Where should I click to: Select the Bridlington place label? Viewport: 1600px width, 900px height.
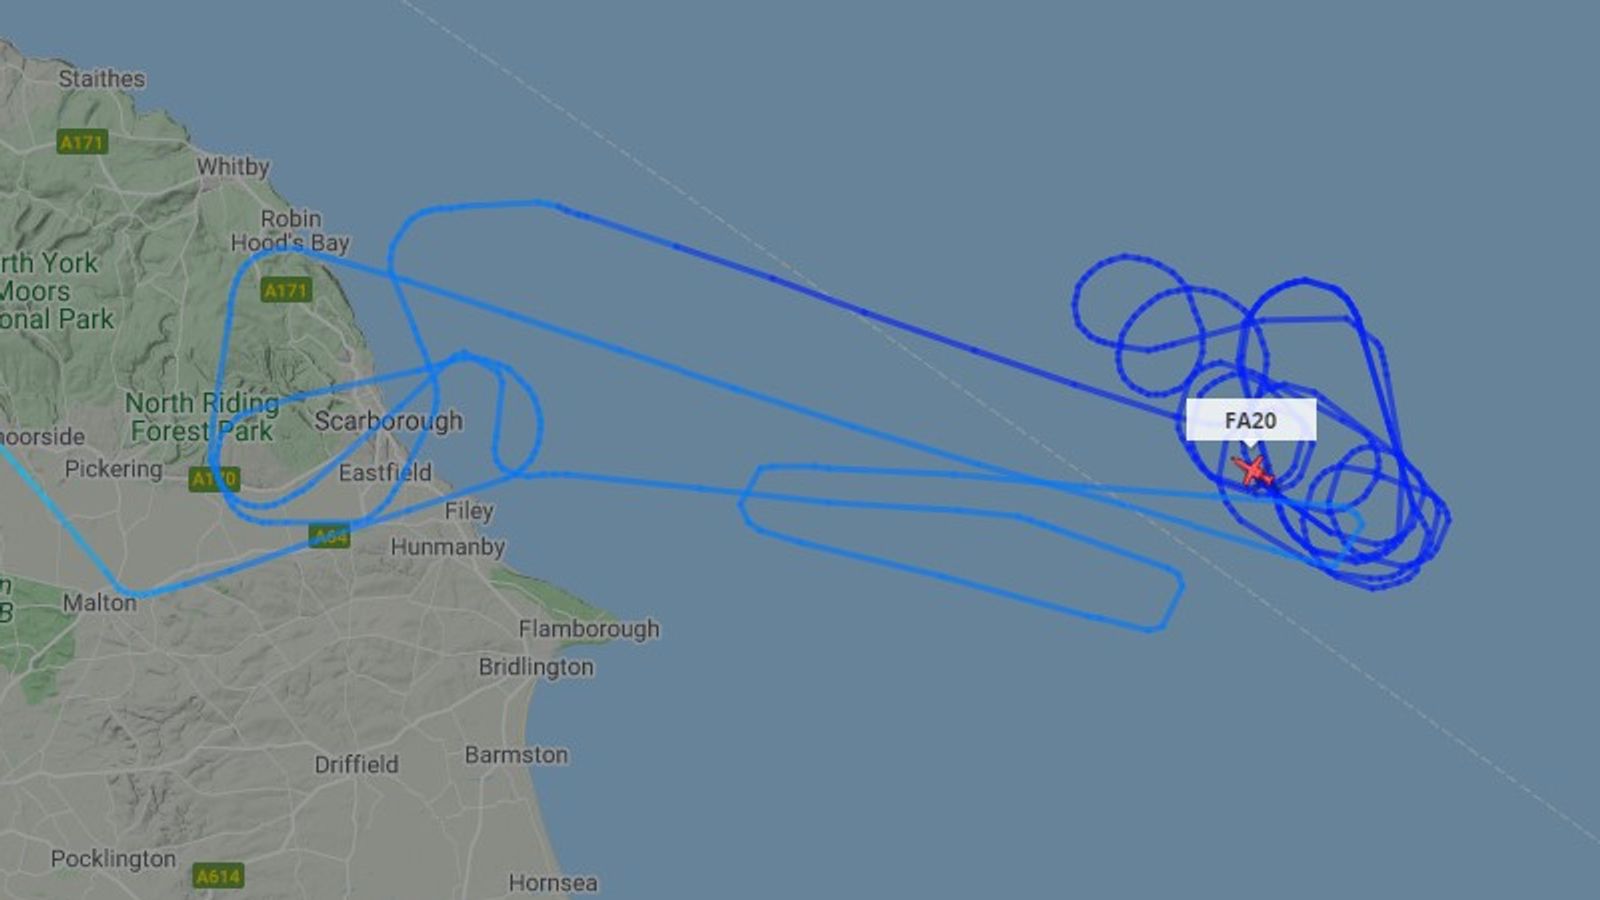click(x=536, y=667)
